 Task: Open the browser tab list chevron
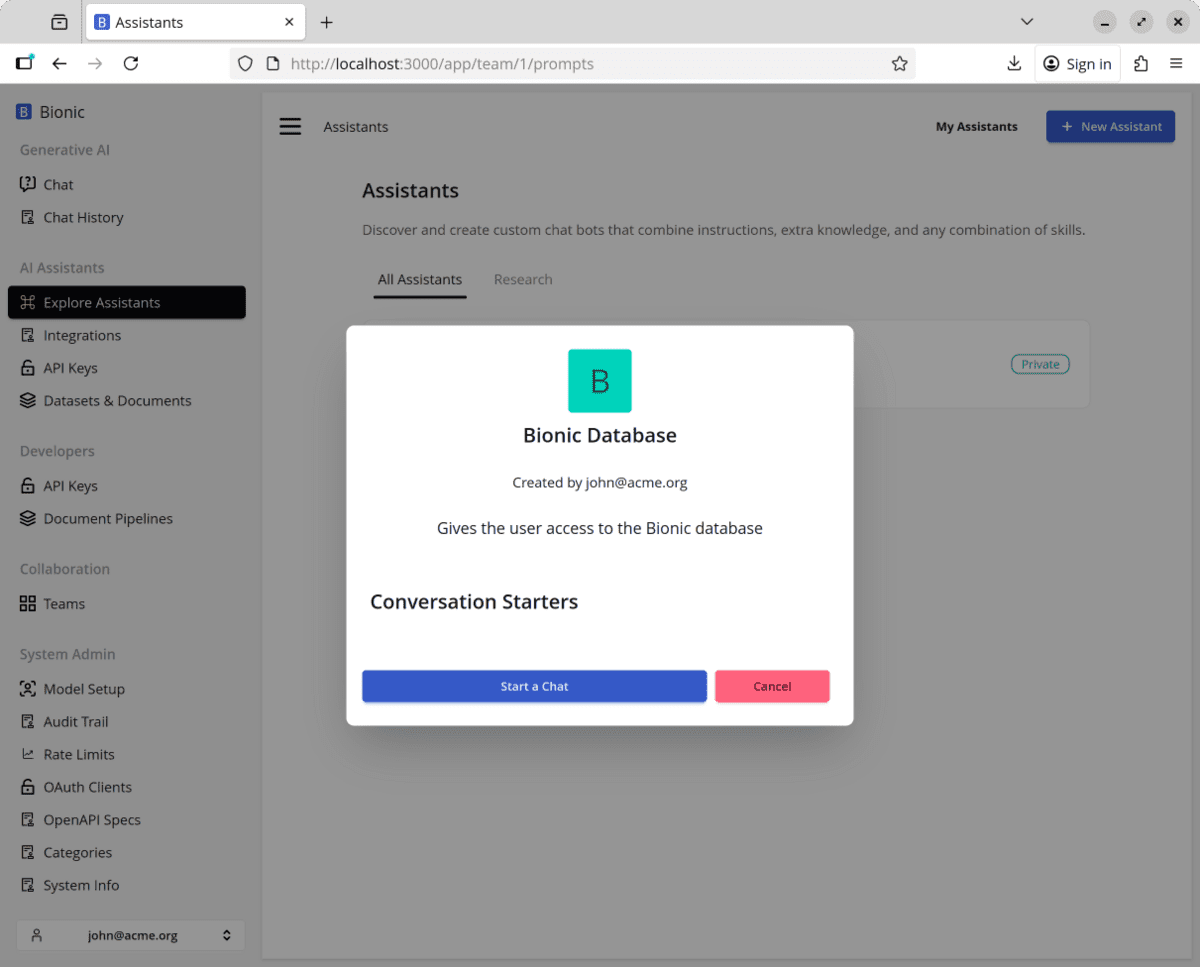pos(1026,22)
